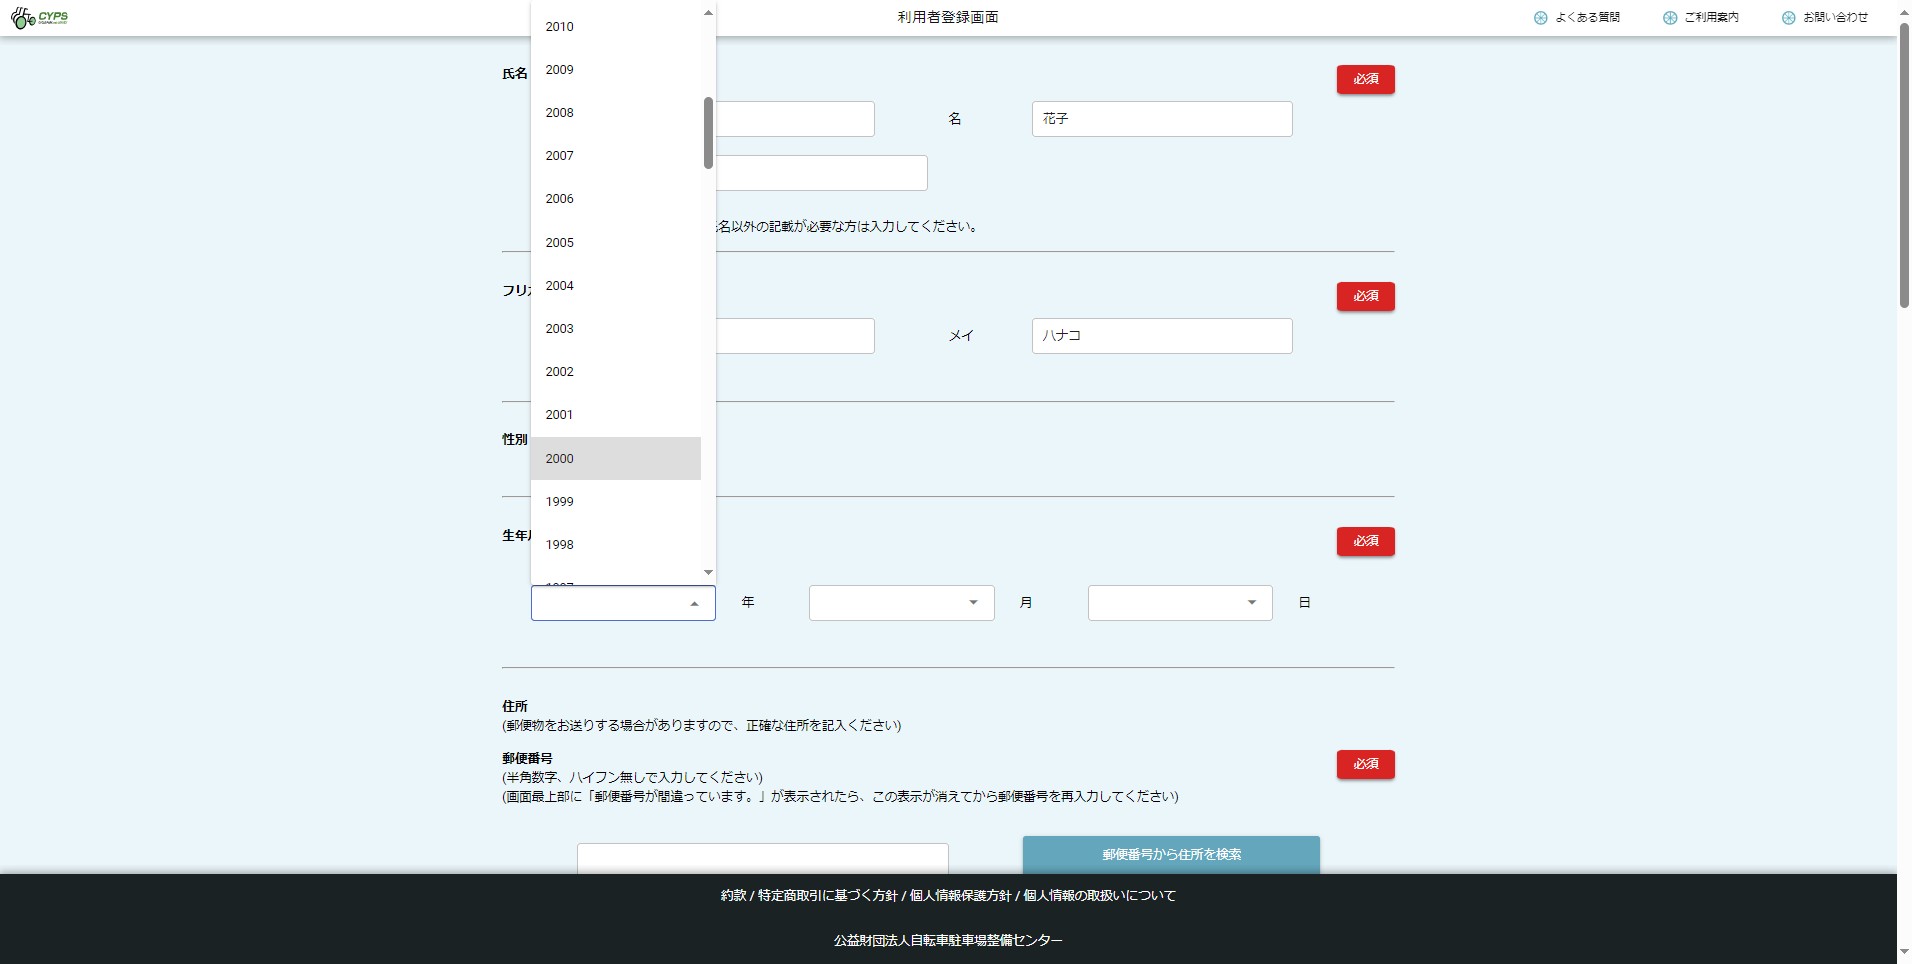Screen dimensions: 1912x964
Task: Click the postal code input field
Action: point(762,859)
